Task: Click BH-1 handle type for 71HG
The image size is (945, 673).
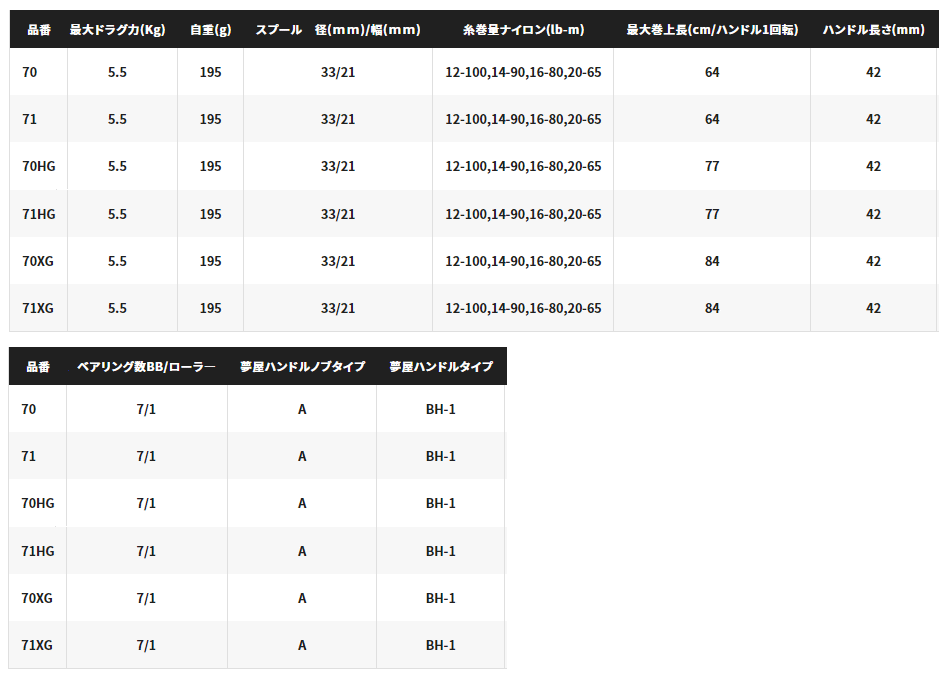Action: click(x=441, y=551)
